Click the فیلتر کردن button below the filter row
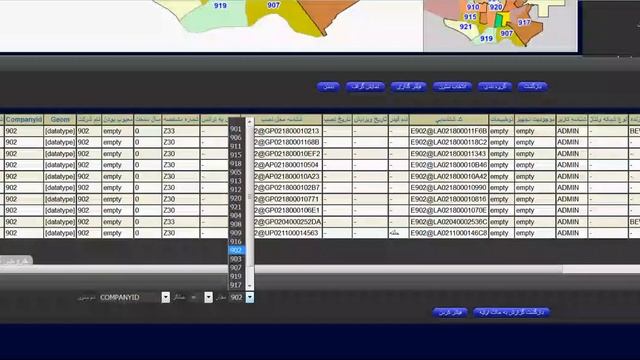 click(450, 312)
